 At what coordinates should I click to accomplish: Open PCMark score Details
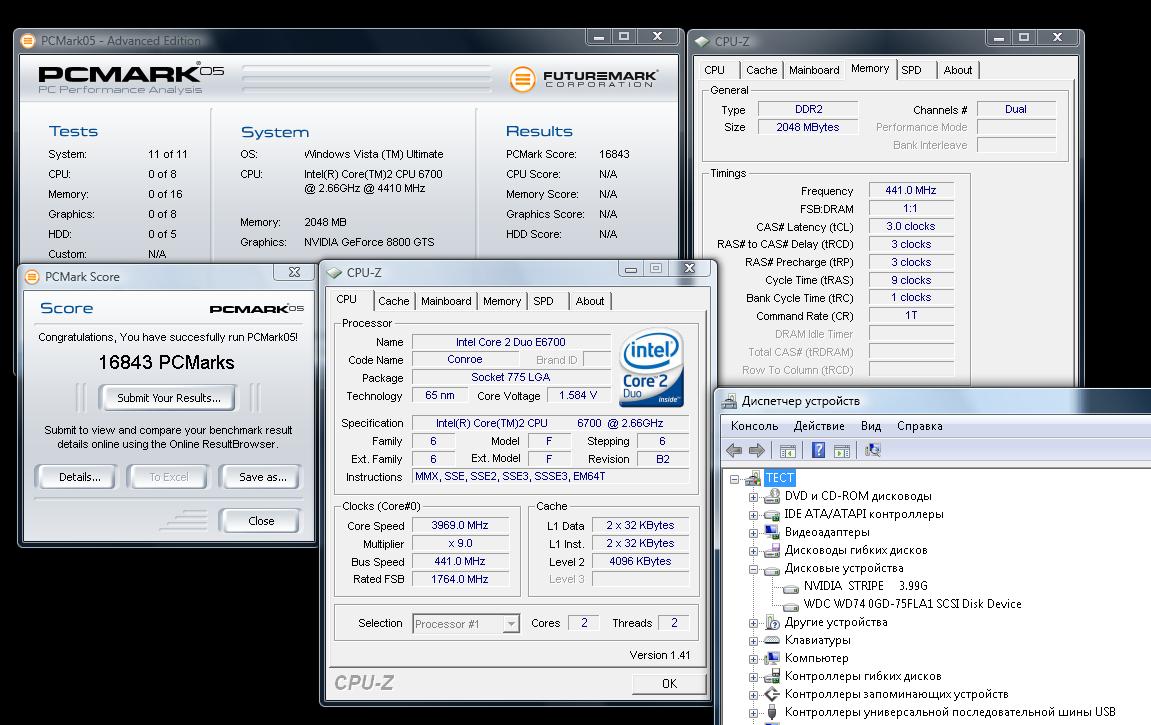(x=79, y=477)
